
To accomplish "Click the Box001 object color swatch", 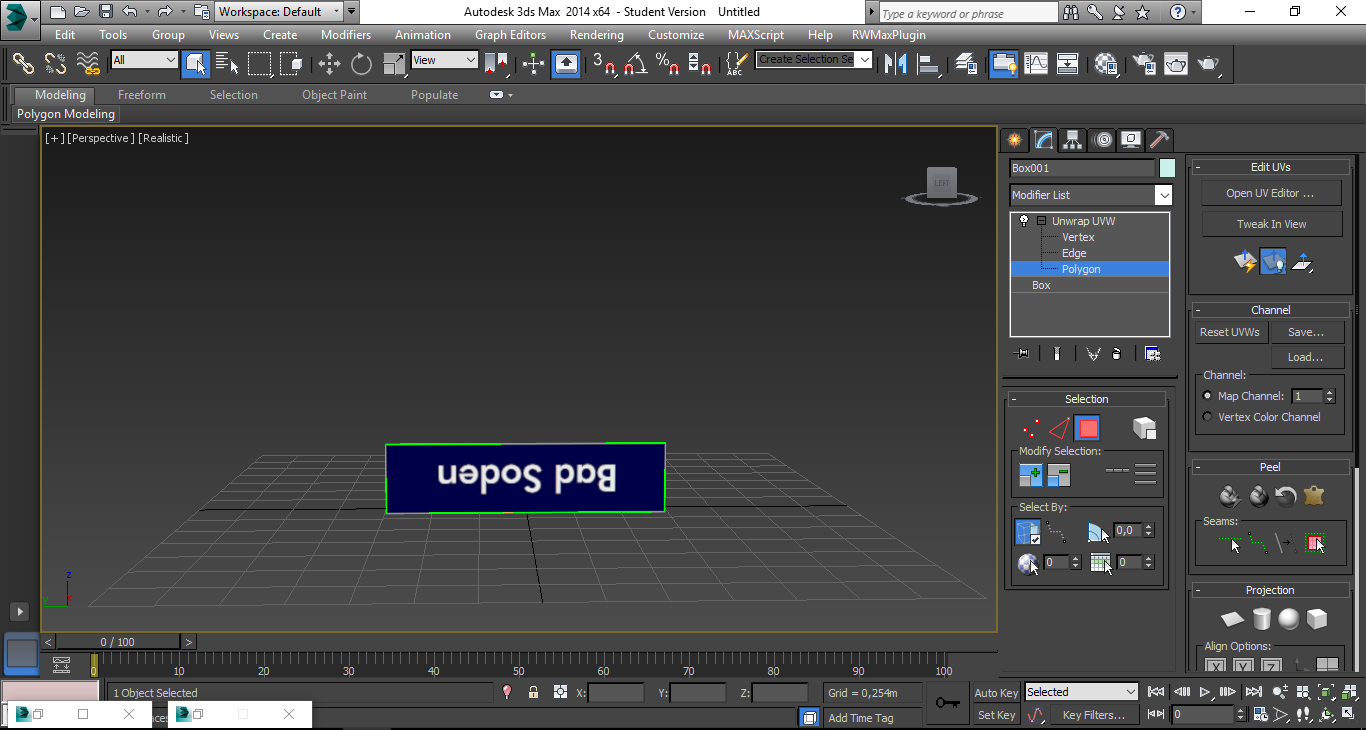I will 1167,168.
